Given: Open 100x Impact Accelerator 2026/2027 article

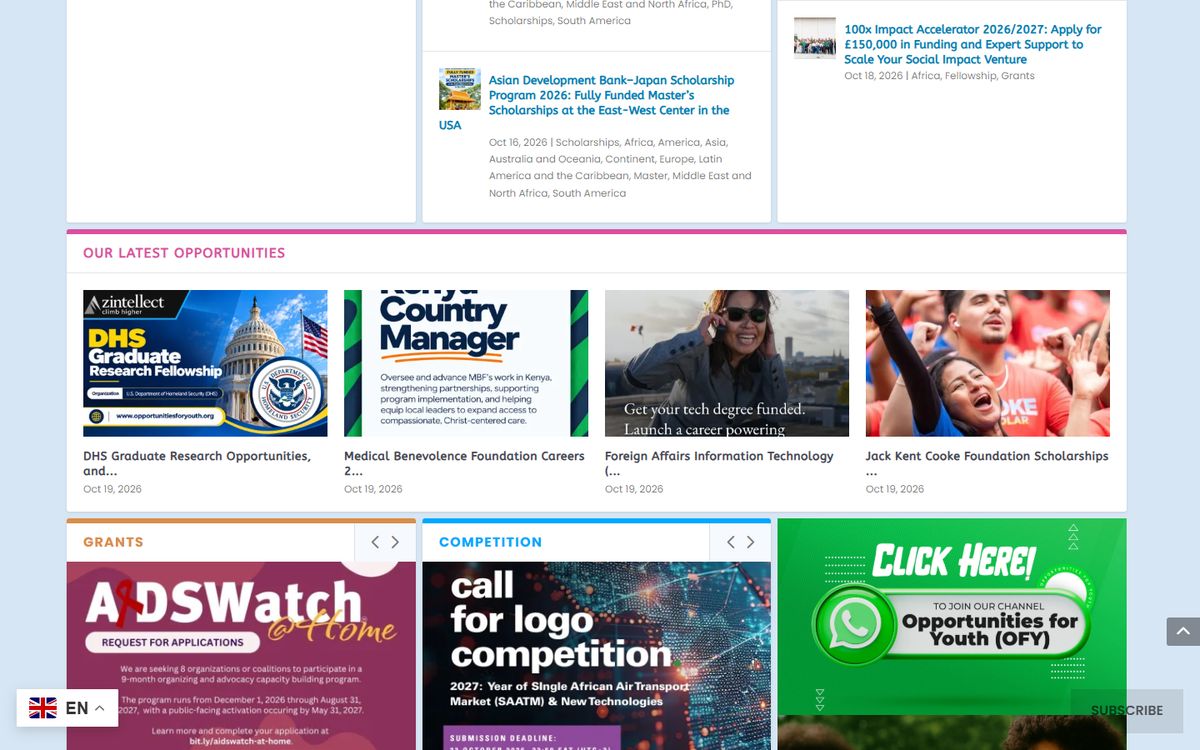Looking at the screenshot, I should pyautogui.click(x=972, y=44).
